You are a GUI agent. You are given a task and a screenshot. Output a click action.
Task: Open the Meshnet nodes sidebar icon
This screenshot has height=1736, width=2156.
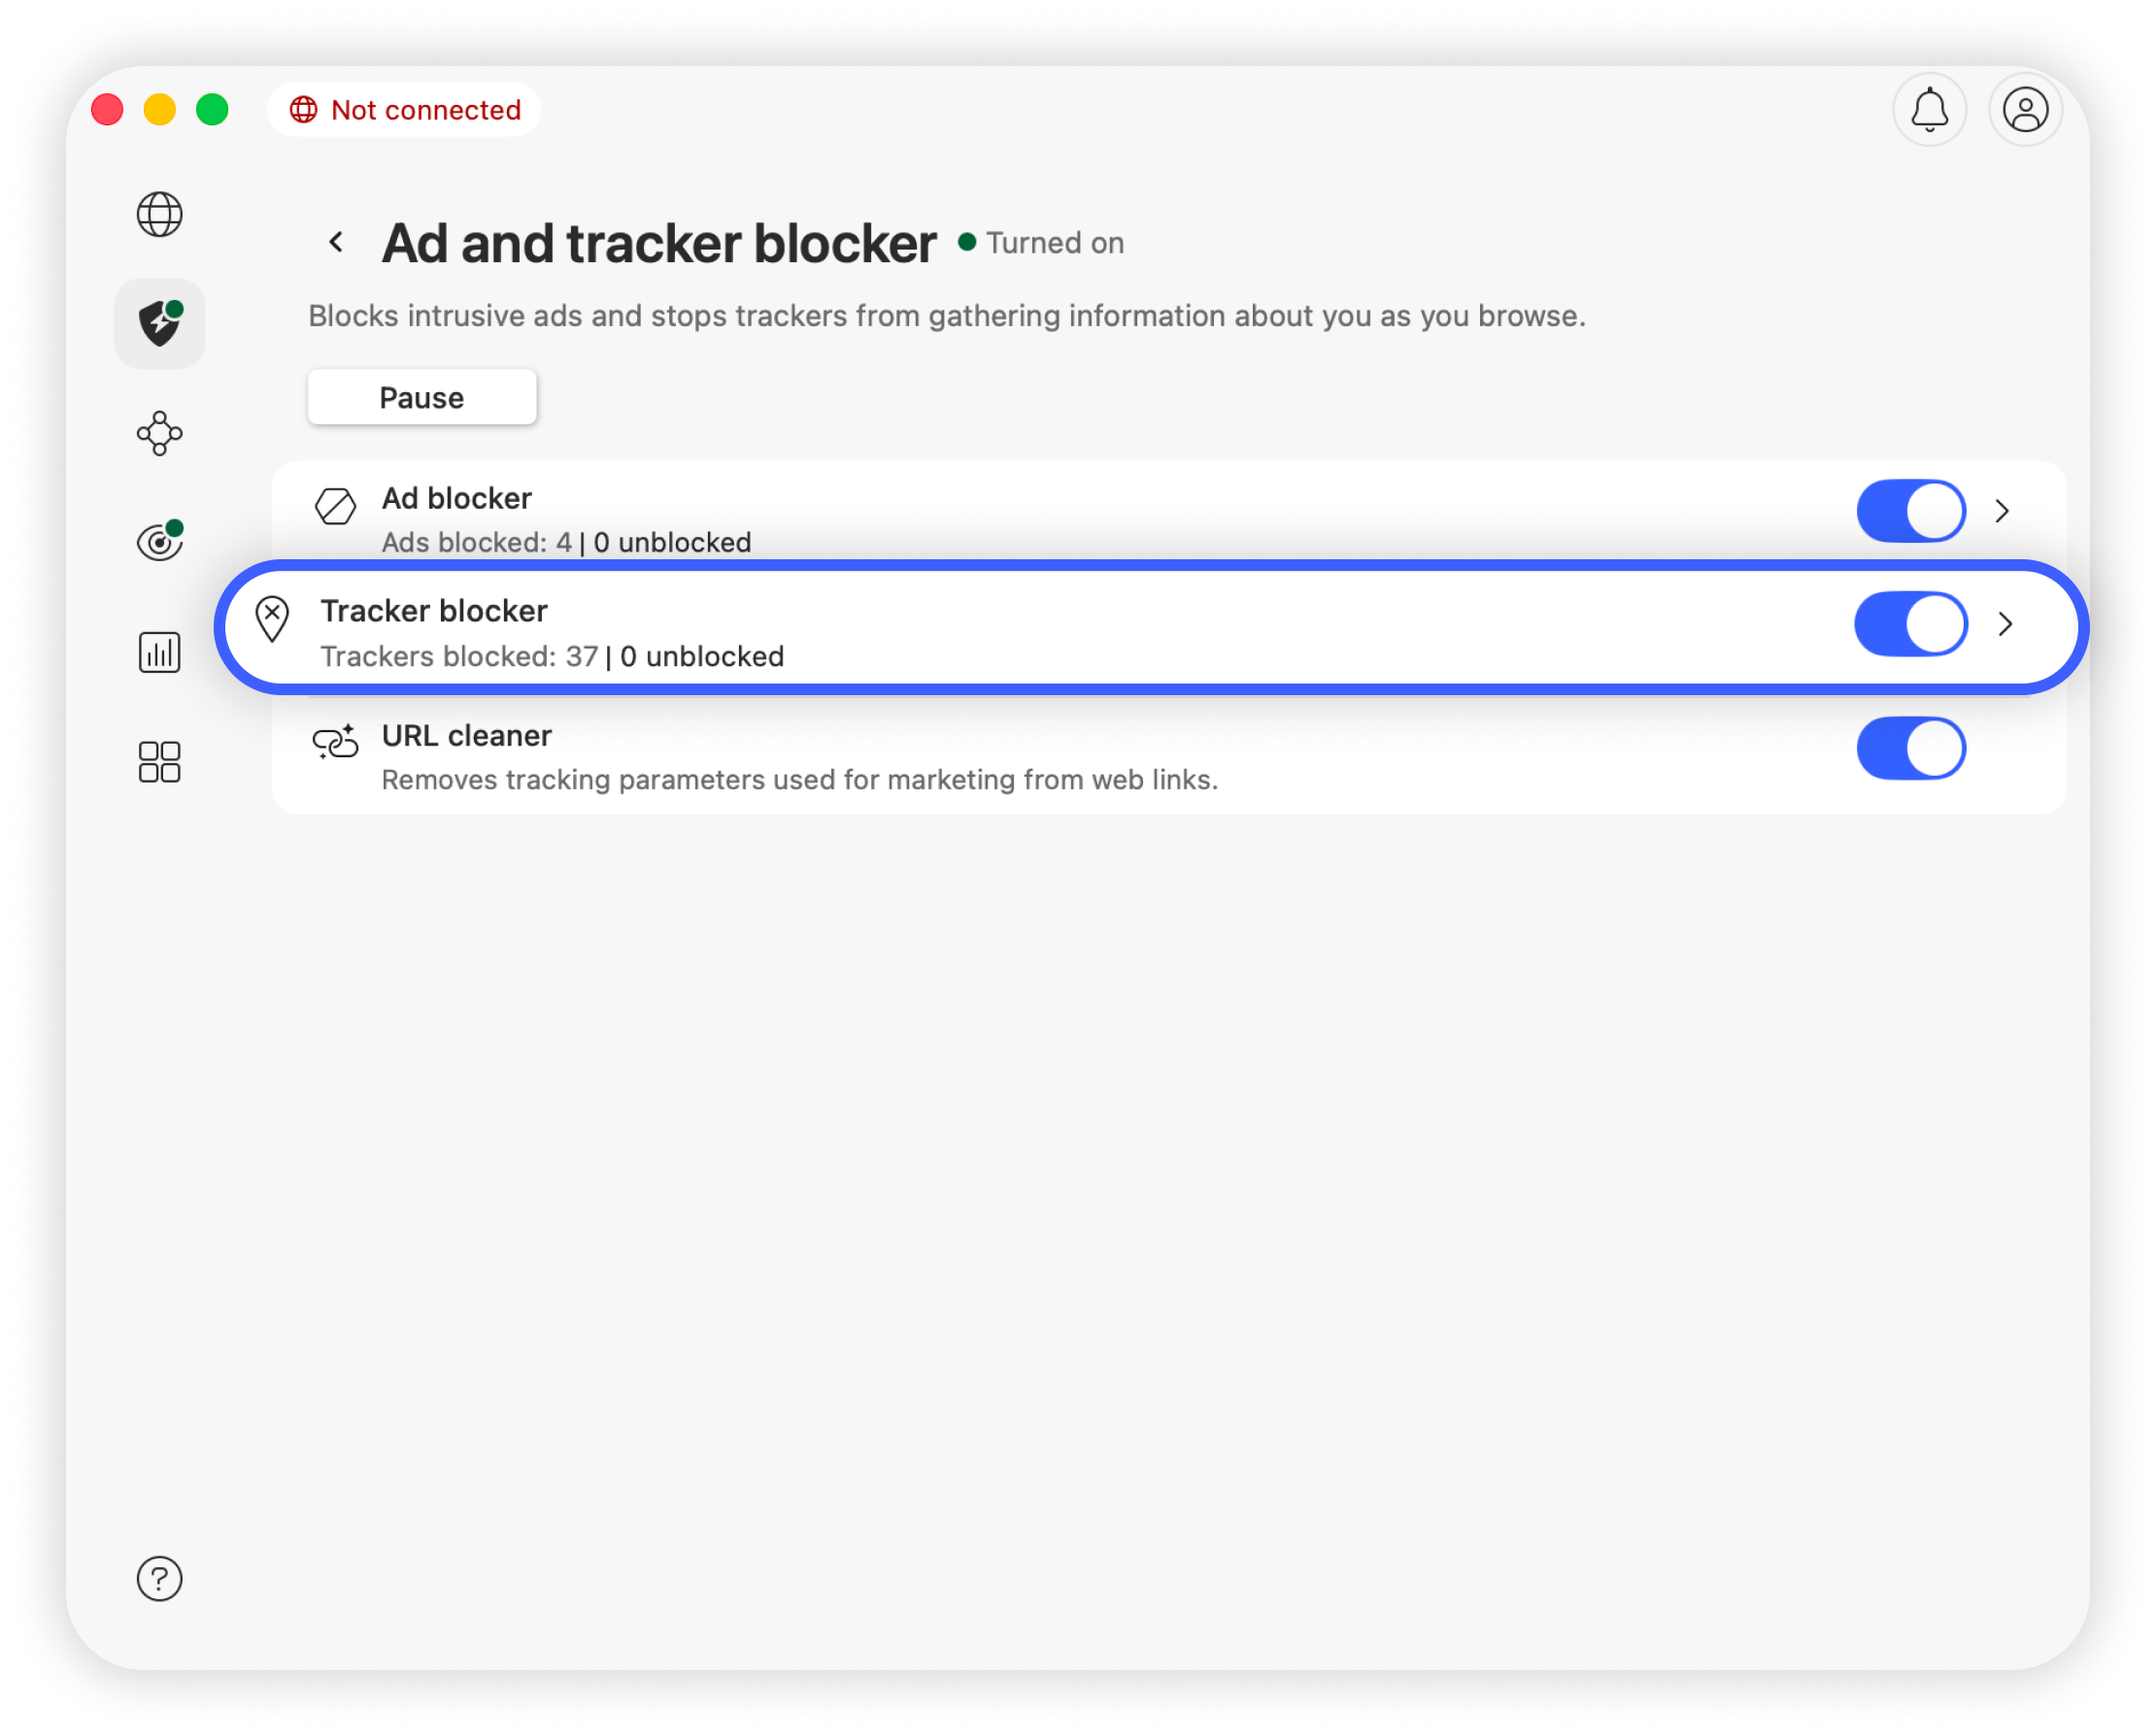point(159,433)
